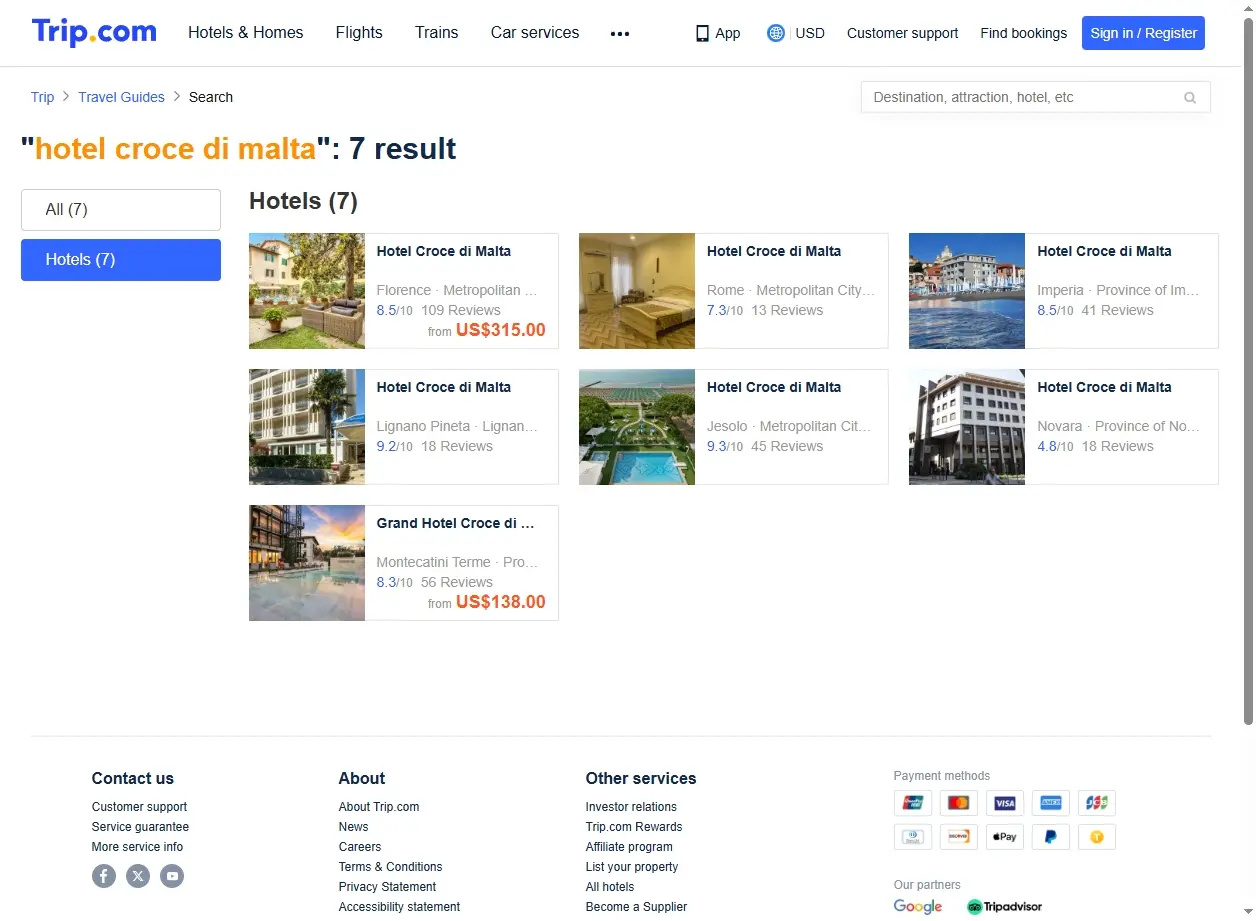Click the American Express payment icon
This screenshot has width=1256, height=921.
(1051, 803)
